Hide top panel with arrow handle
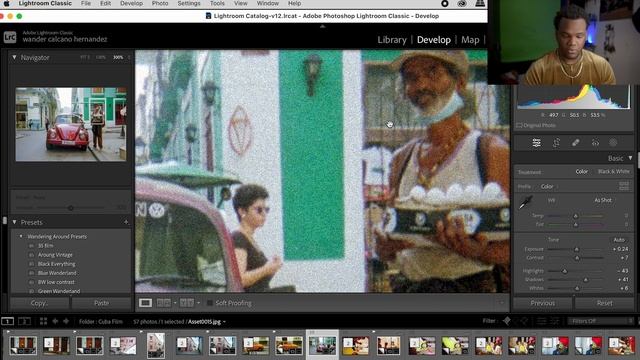 click(322, 26)
